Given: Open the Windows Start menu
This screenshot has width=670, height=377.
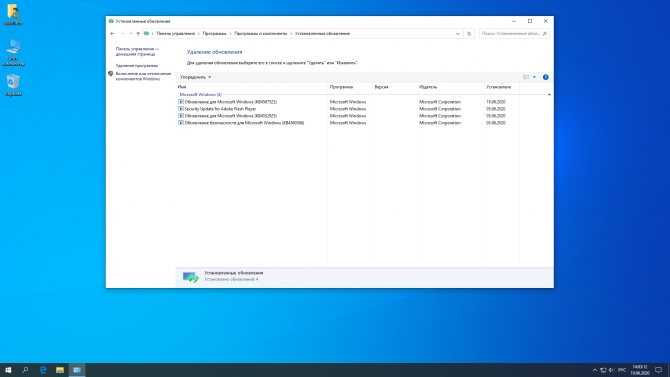Looking at the screenshot, I should point(8,370).
